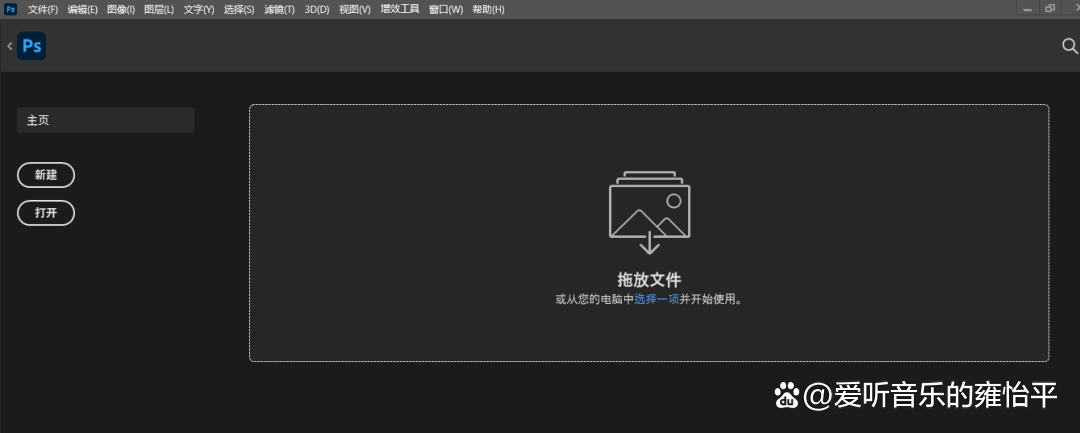1080x433 pixels.
Task: Open the 编辑(E) menu
Action: [83, 10]
